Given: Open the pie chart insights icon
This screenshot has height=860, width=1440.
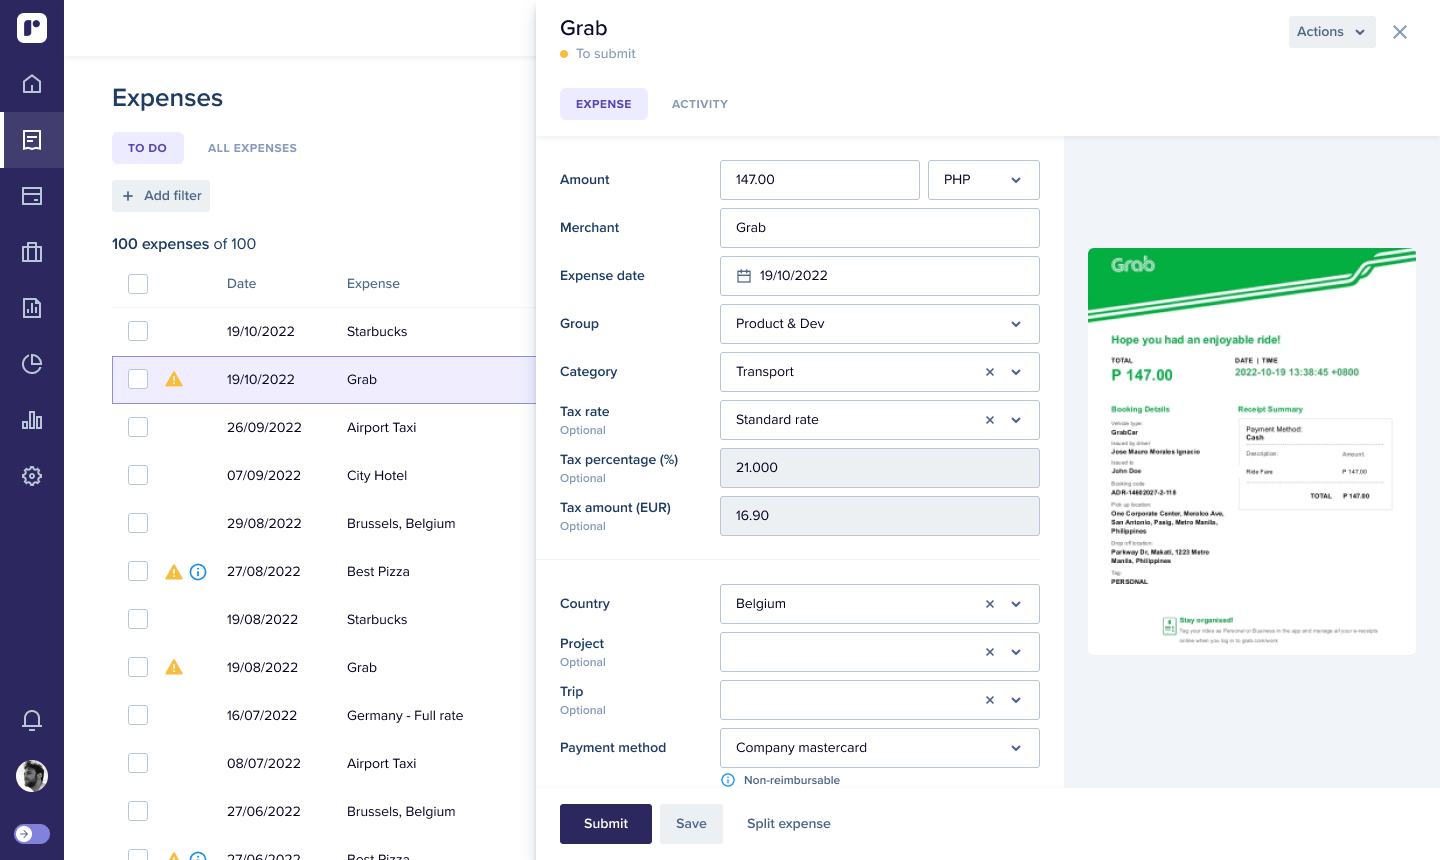Looking at the screenshot, I should [x=32, y=364].
